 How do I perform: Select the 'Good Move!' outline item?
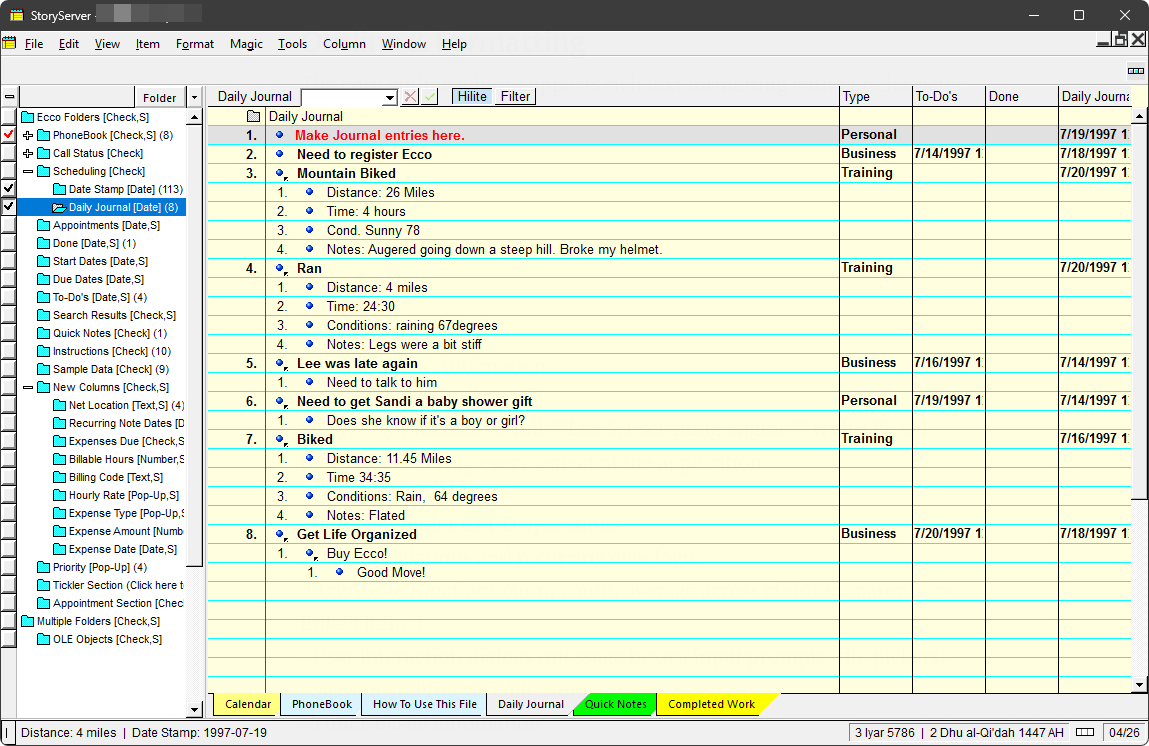point(391,573)
